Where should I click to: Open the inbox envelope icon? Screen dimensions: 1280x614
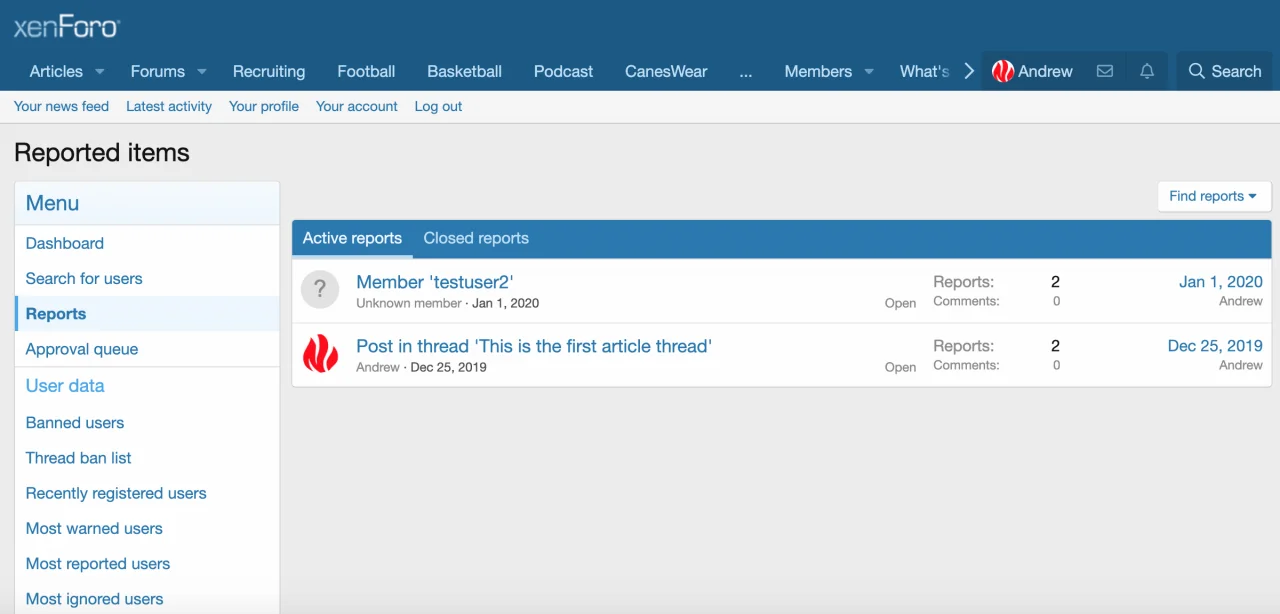pos(1104,71)
